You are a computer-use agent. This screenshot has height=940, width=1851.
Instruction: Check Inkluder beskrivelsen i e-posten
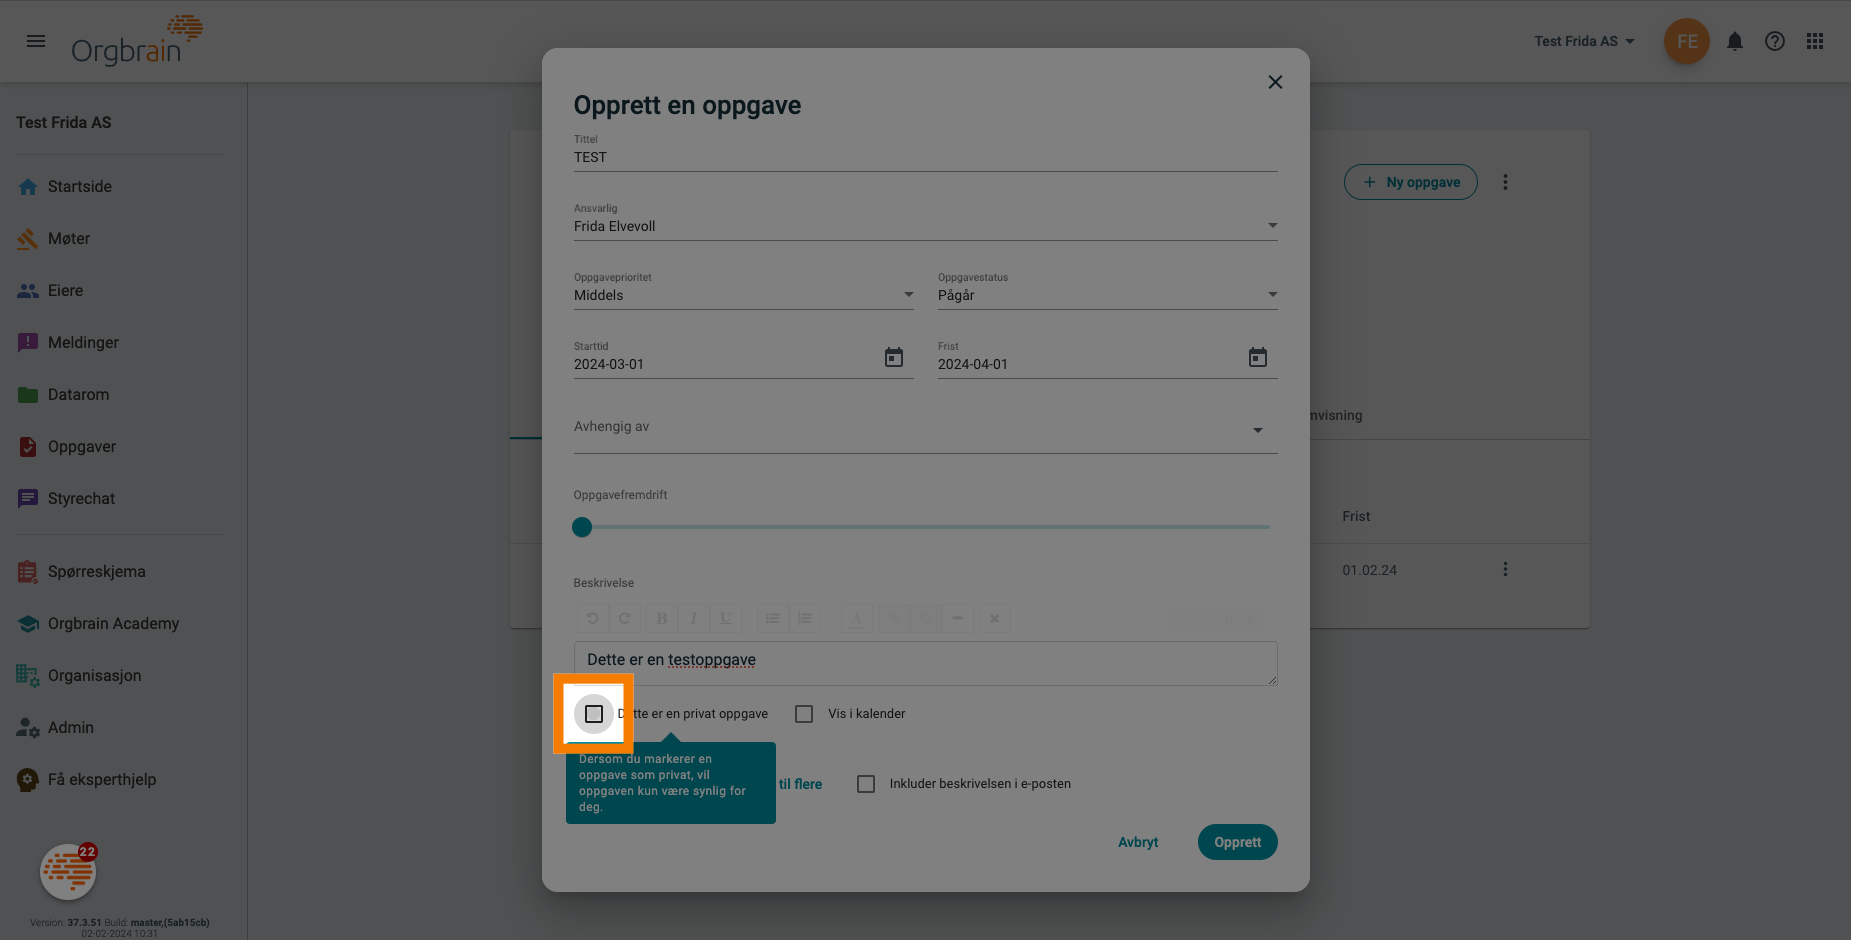(x=866, y=784)
